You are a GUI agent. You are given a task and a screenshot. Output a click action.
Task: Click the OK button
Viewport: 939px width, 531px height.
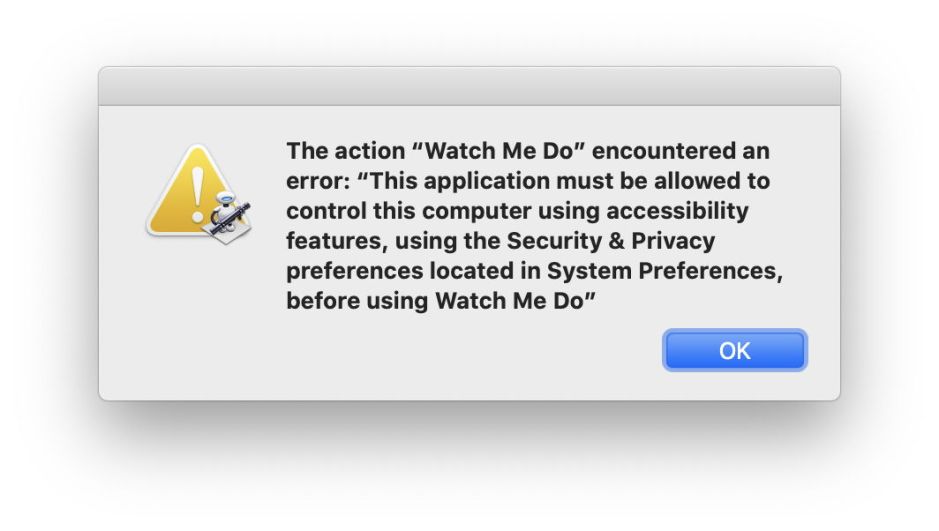[734, 351]
